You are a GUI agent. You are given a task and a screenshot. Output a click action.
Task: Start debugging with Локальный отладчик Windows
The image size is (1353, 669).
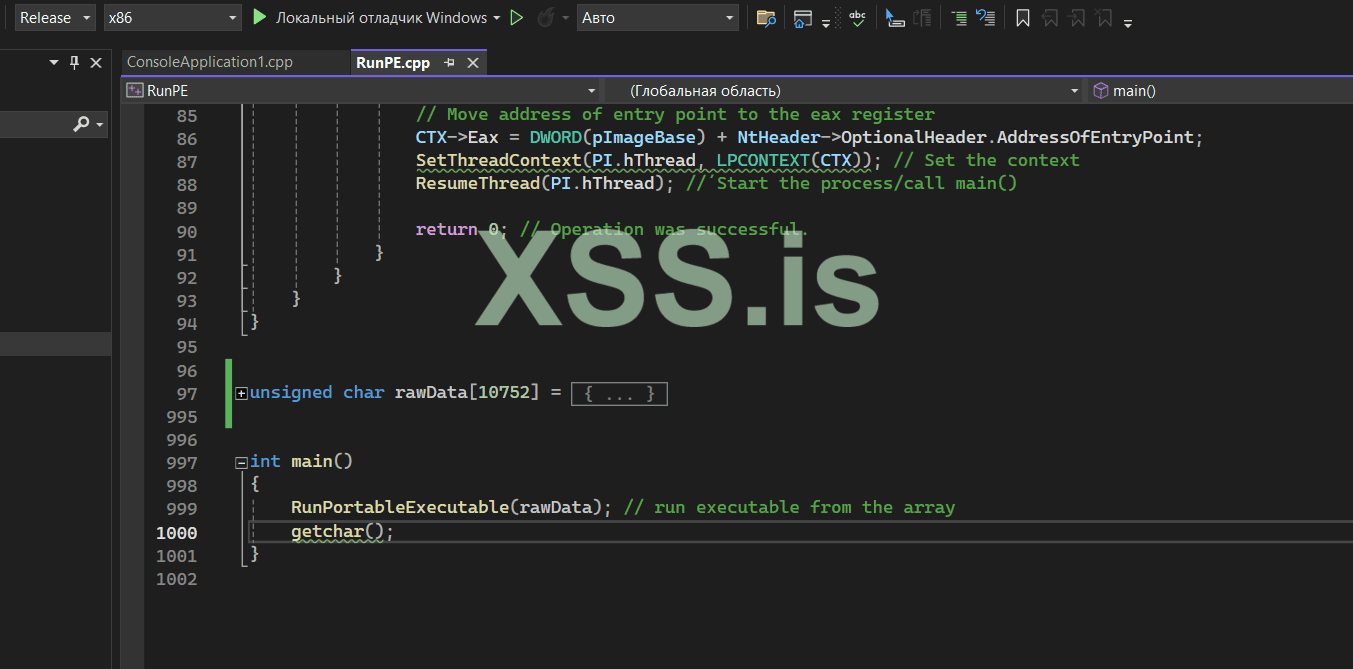tap(369, 17)
